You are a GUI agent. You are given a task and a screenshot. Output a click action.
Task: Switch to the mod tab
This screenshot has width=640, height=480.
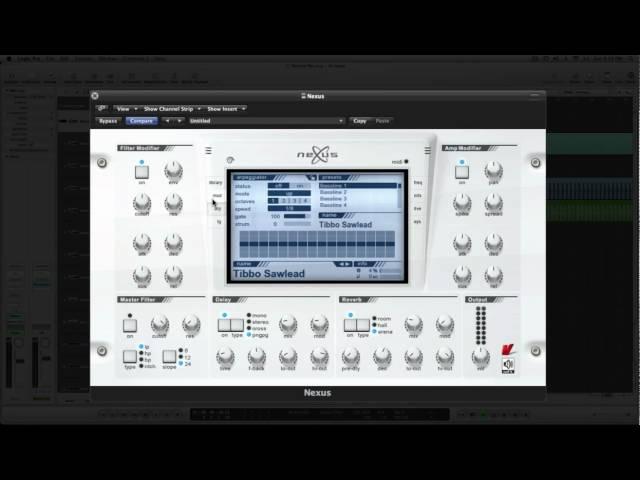217,196
